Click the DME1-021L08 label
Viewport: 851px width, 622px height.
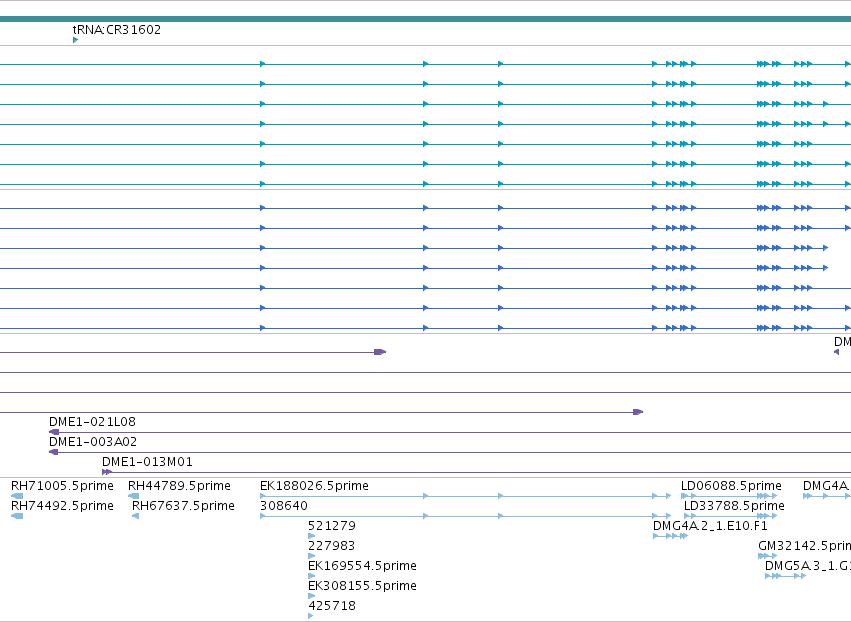click(92, 422)
